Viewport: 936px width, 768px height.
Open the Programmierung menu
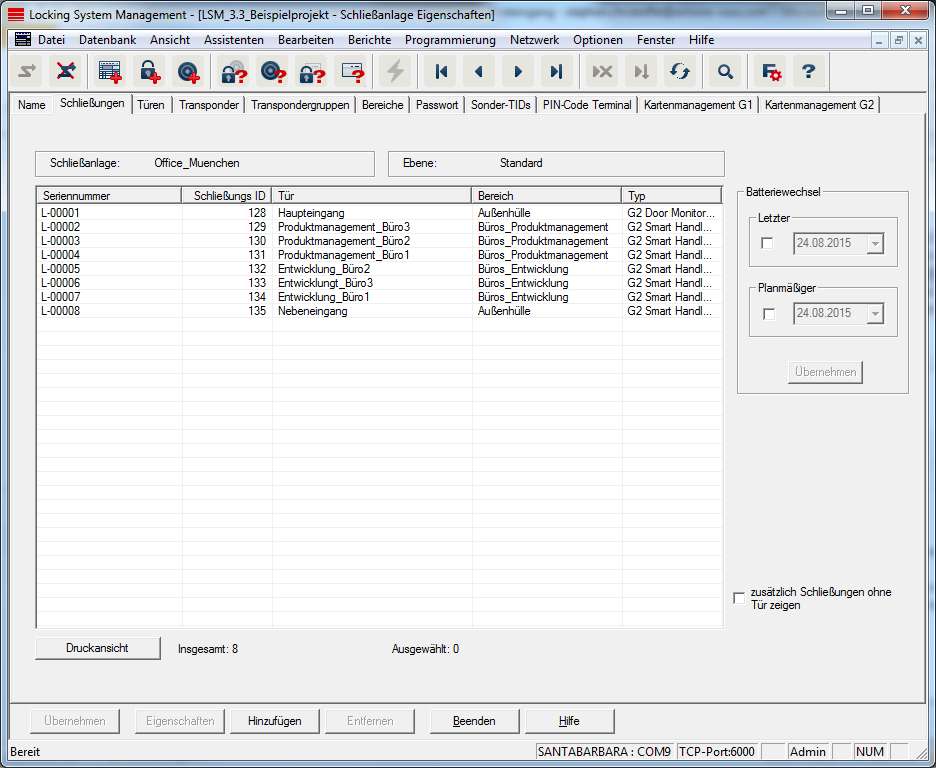point(450,40)
